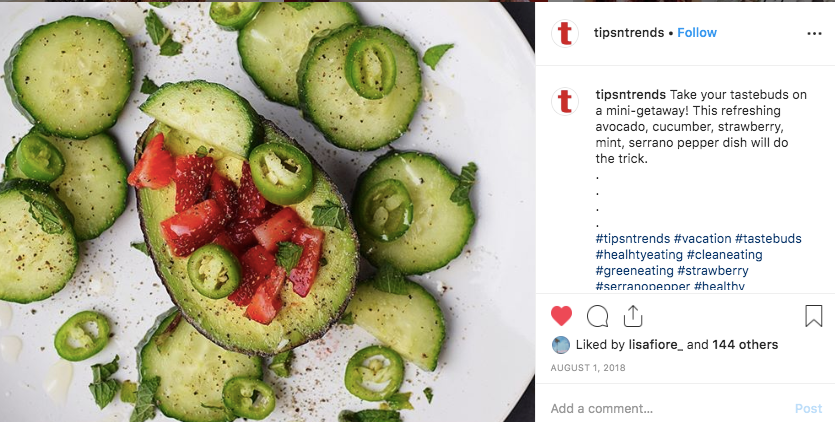Click the liker's small profile picture
Viewport: 835px width, 422px height.
tap(561, 345)
